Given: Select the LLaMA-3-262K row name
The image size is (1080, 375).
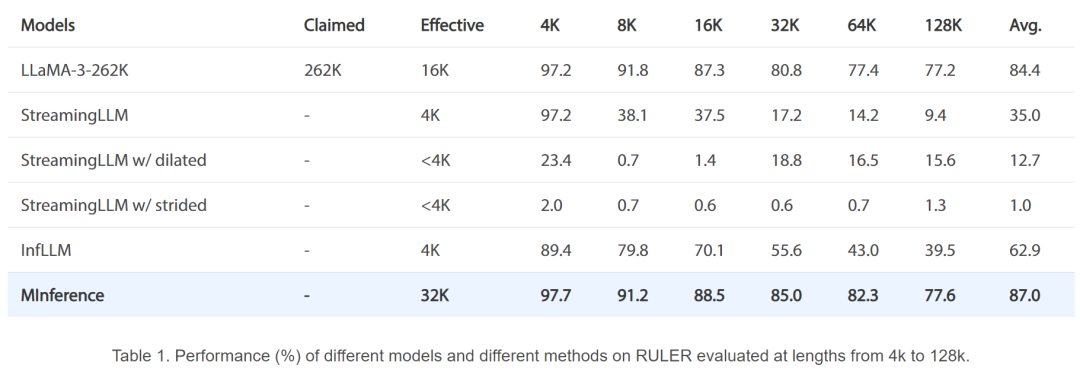Looking at the screenshot, I should (74, 70).
